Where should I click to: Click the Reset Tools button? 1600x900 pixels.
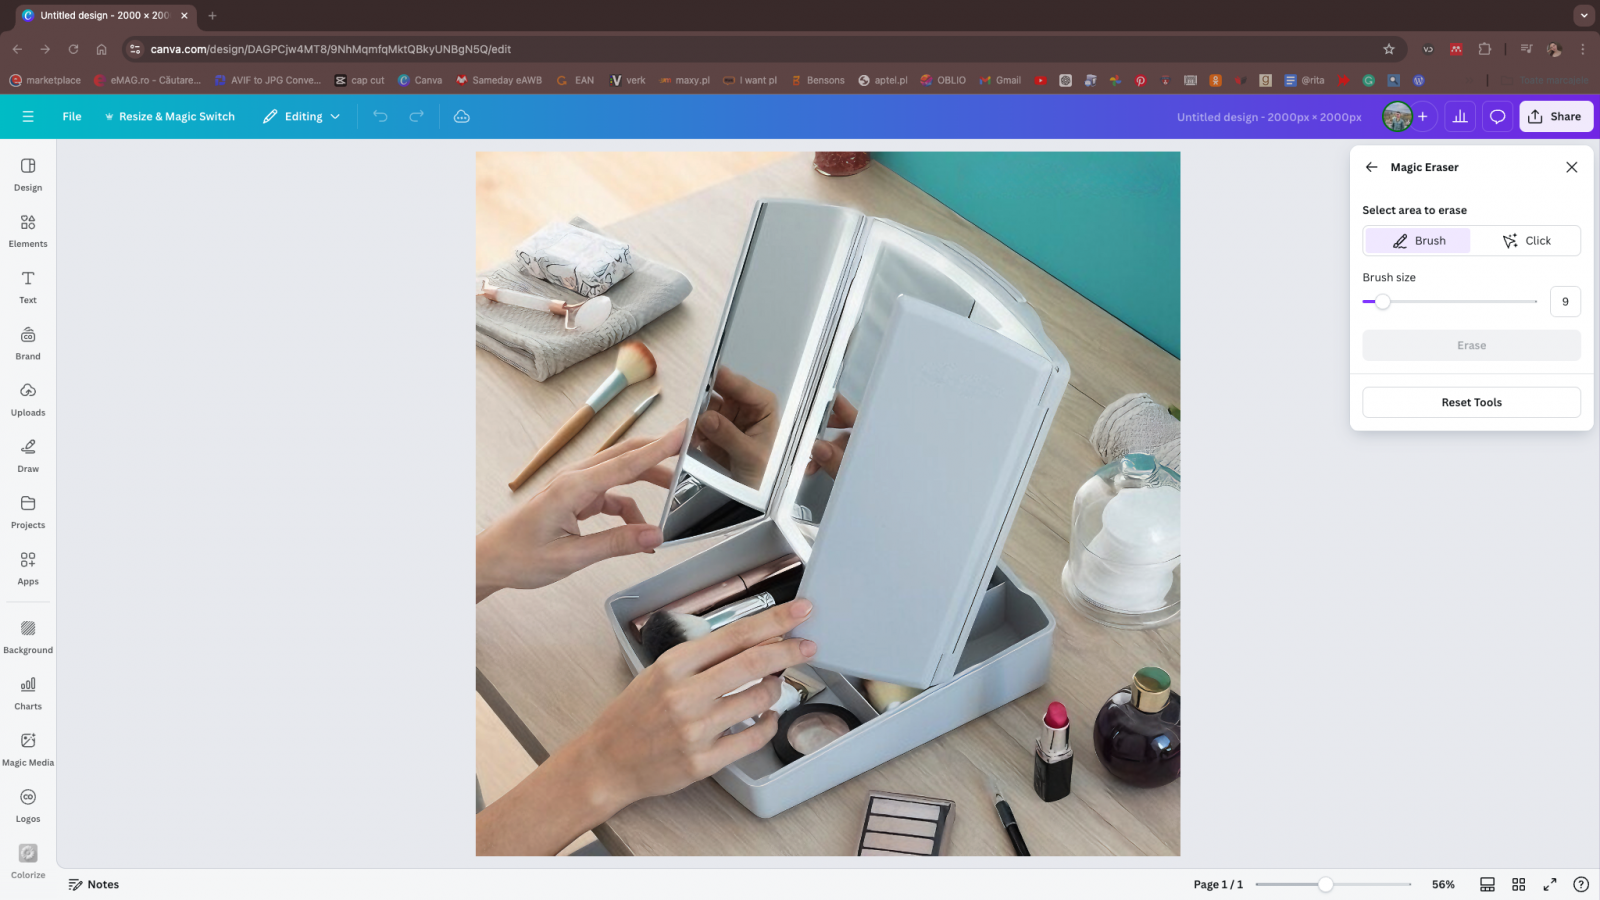[1471, 402]
